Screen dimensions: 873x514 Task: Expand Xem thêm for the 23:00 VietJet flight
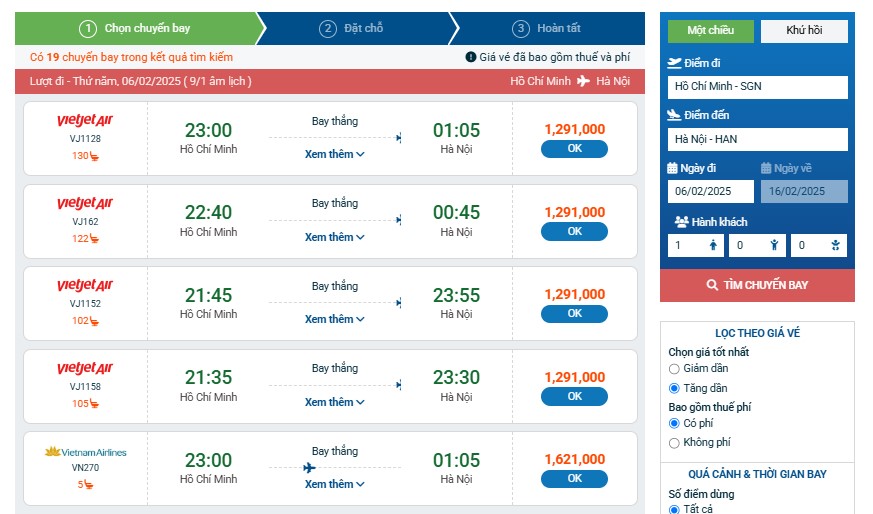[x=335, y=154]
